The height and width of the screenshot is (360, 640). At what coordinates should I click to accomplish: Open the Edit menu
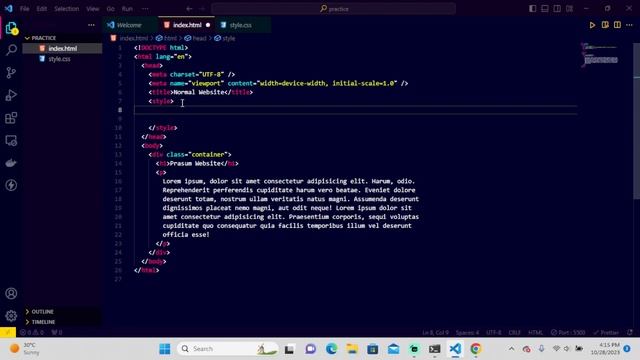pyautogui.click(x=42, y=9)
